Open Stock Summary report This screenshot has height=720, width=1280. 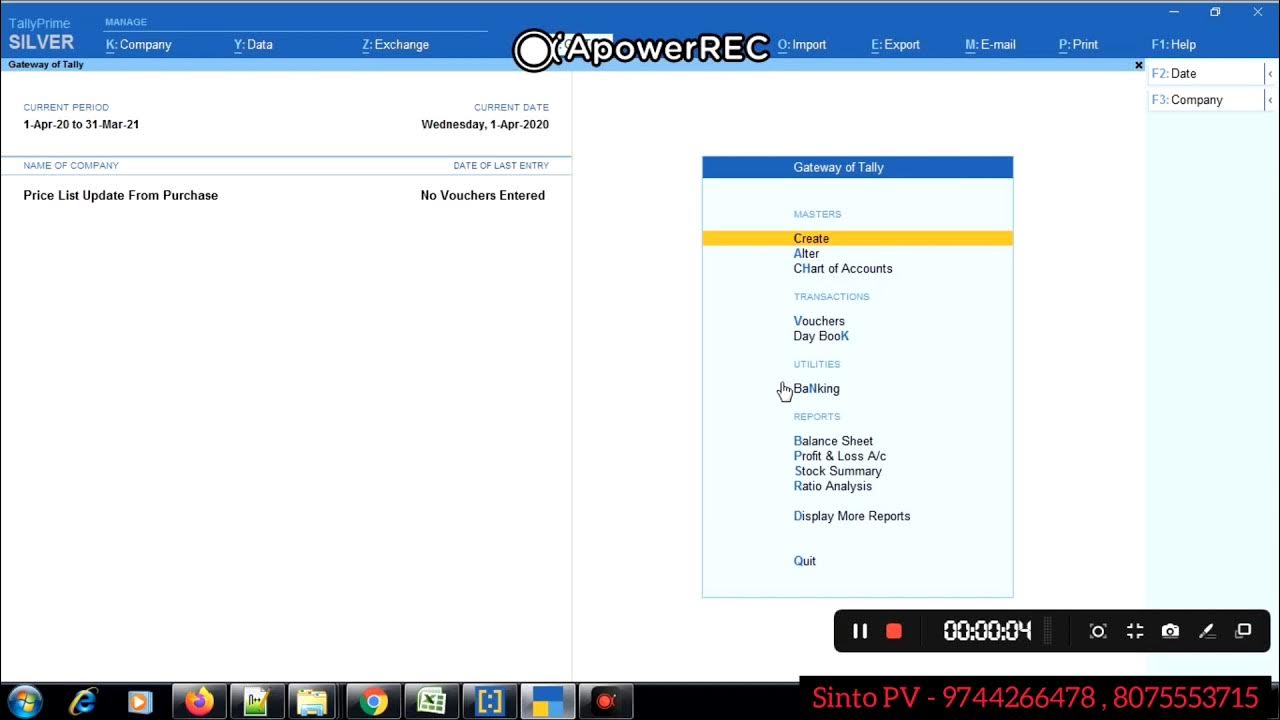(838, 471)
